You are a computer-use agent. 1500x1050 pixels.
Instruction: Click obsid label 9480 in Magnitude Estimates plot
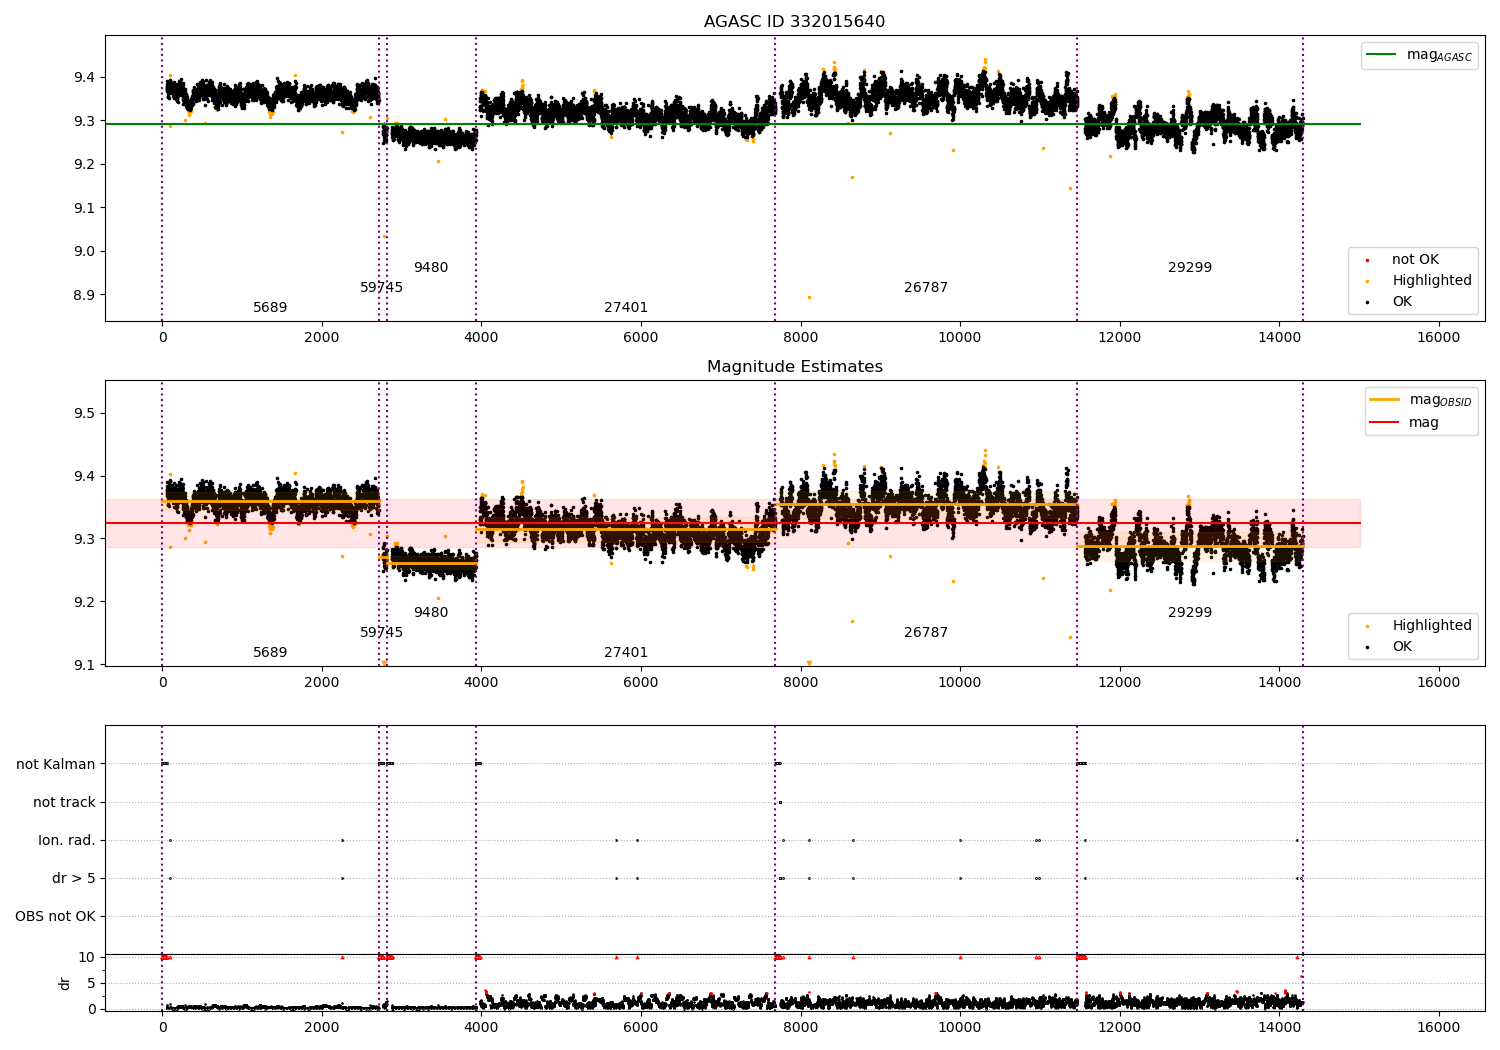coord(431,613)
